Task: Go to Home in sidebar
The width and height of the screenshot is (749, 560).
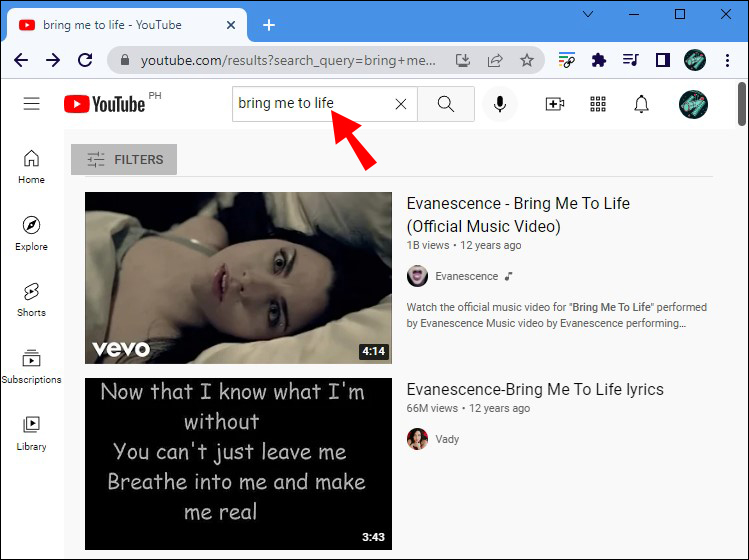Action: click(x=32, y=167)
